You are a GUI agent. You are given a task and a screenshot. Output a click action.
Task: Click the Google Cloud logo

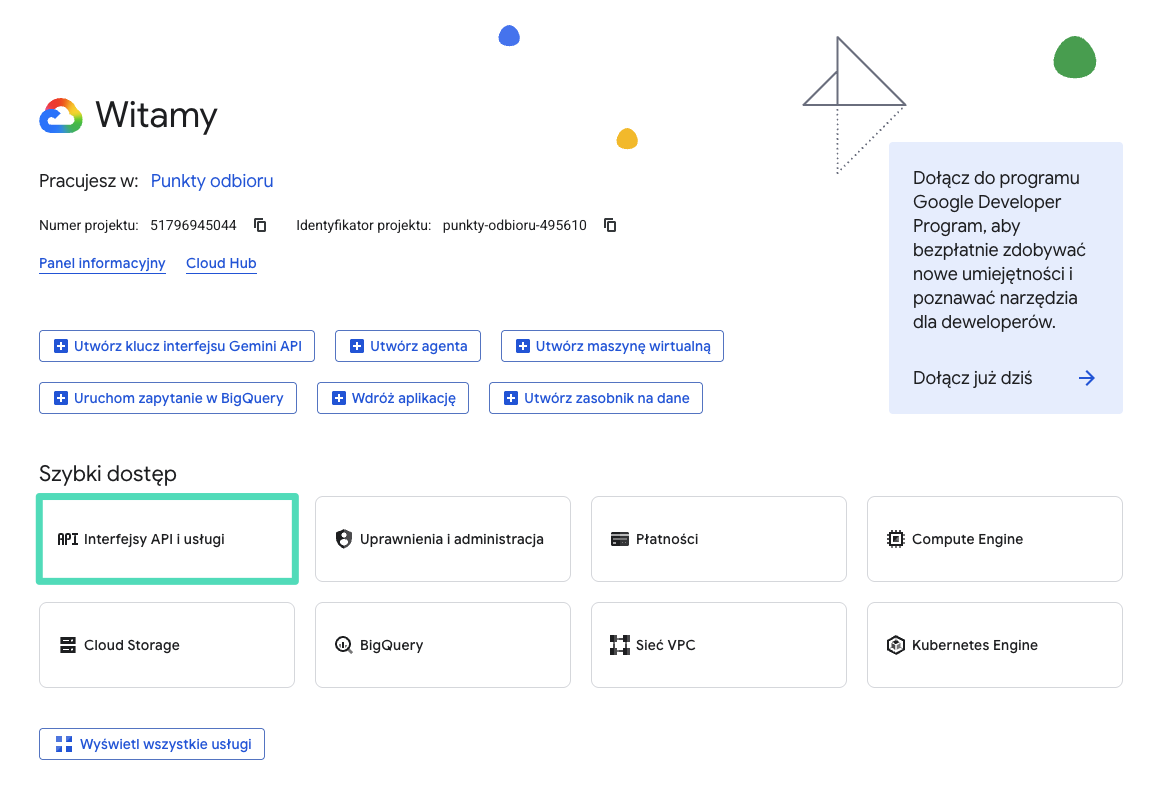(x=61, y=115)
